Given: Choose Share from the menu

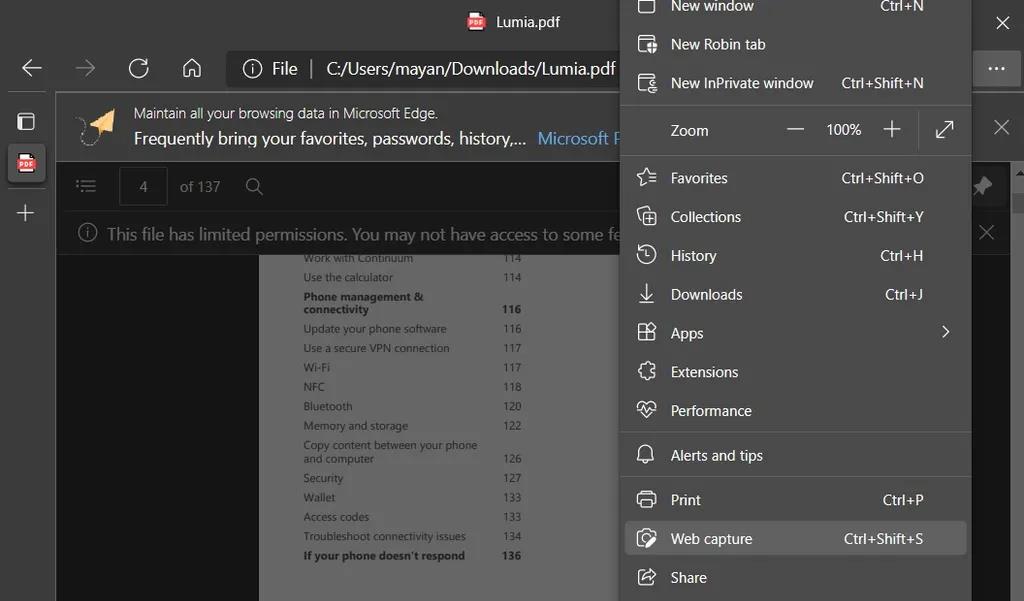Looking at the screenshot, I should (x=795, y=577).
